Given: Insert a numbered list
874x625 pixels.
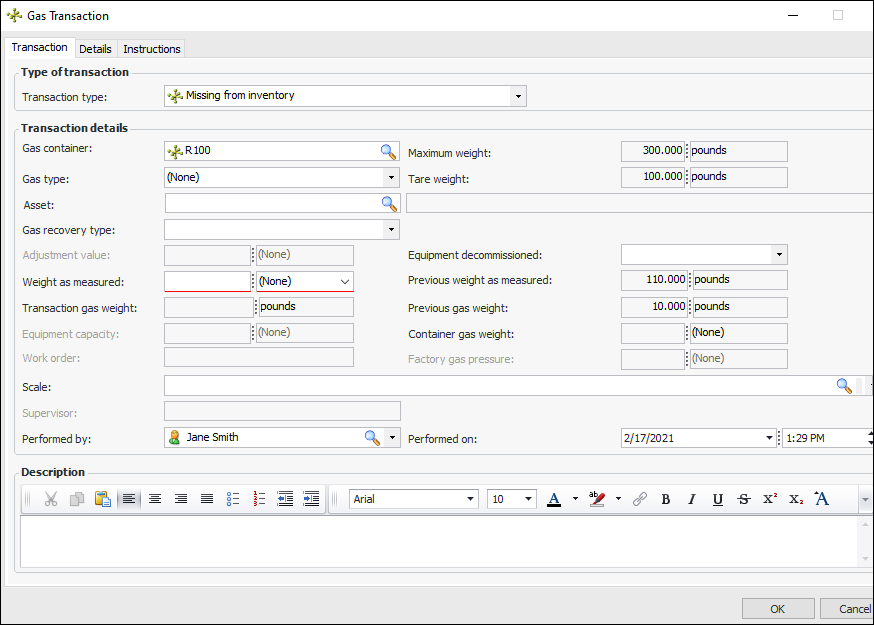Looking at the screenshot, I should coord(259,499).
